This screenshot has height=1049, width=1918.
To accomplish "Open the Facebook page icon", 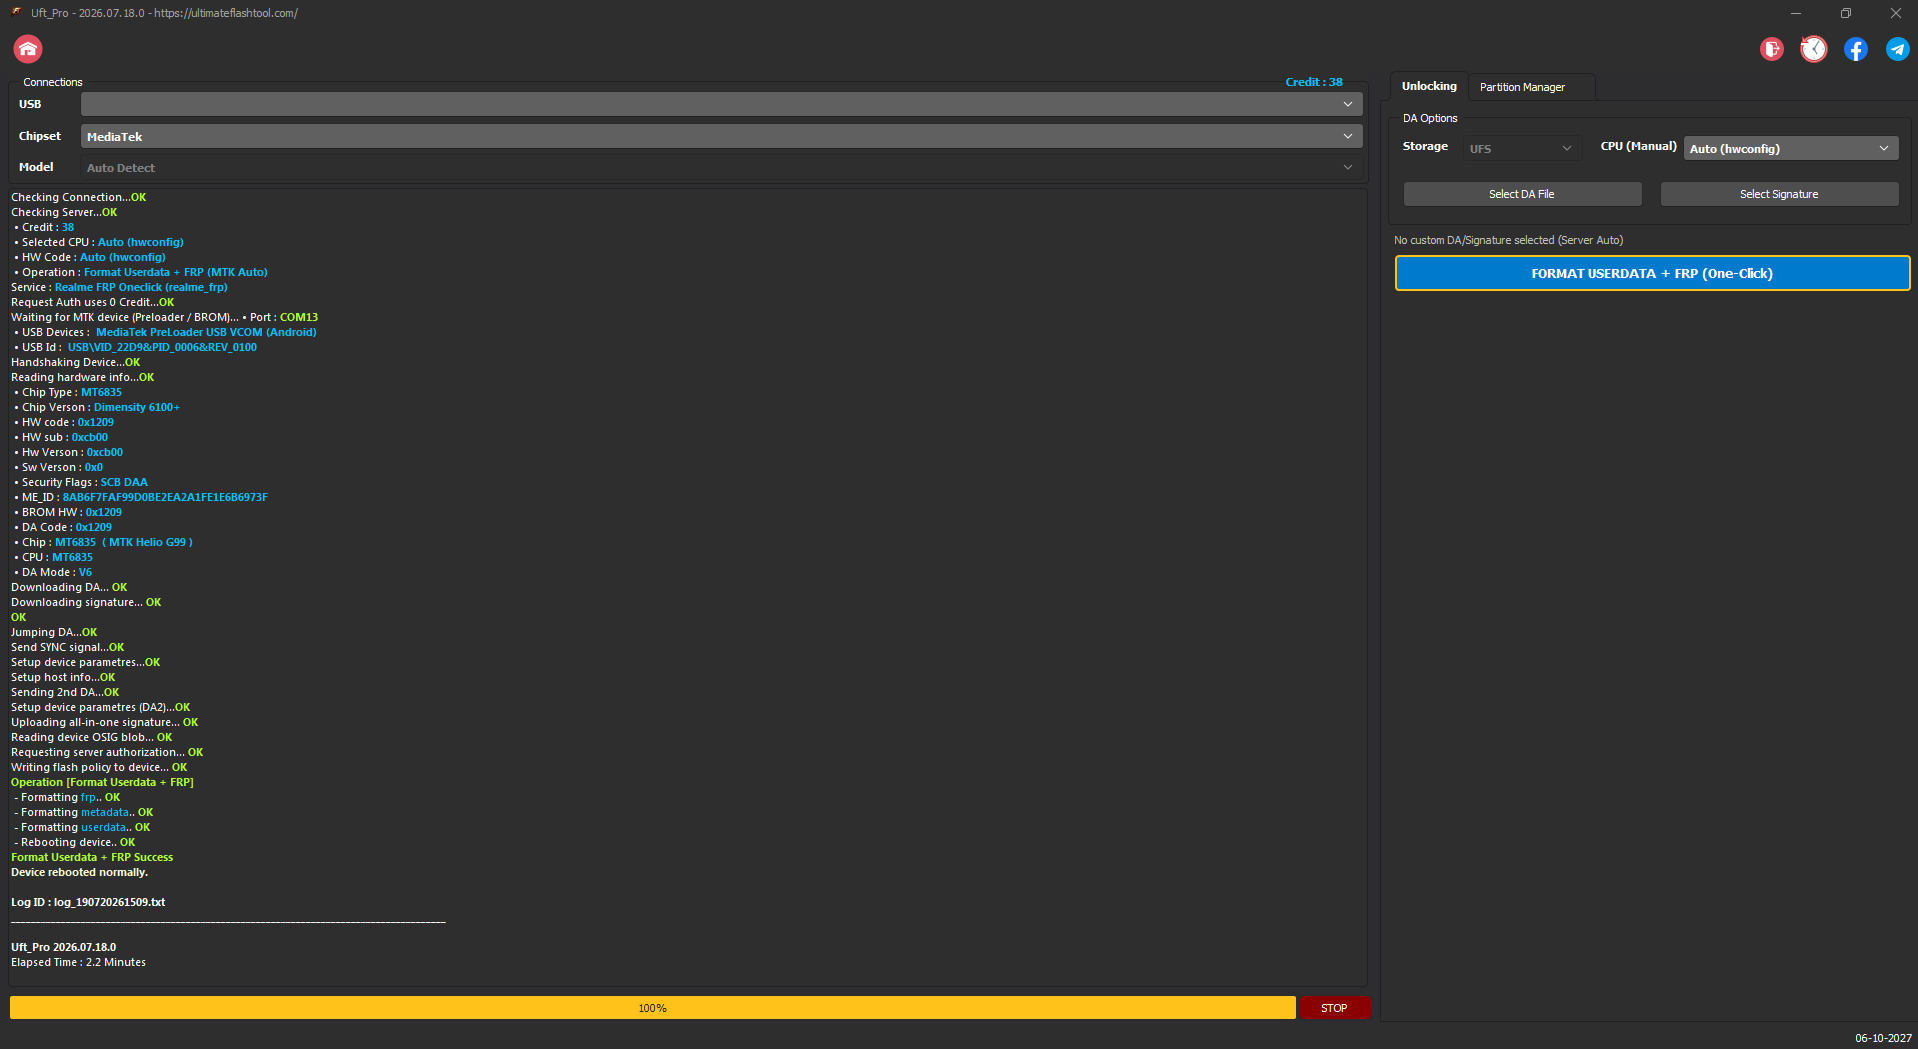I will 1856,49.
